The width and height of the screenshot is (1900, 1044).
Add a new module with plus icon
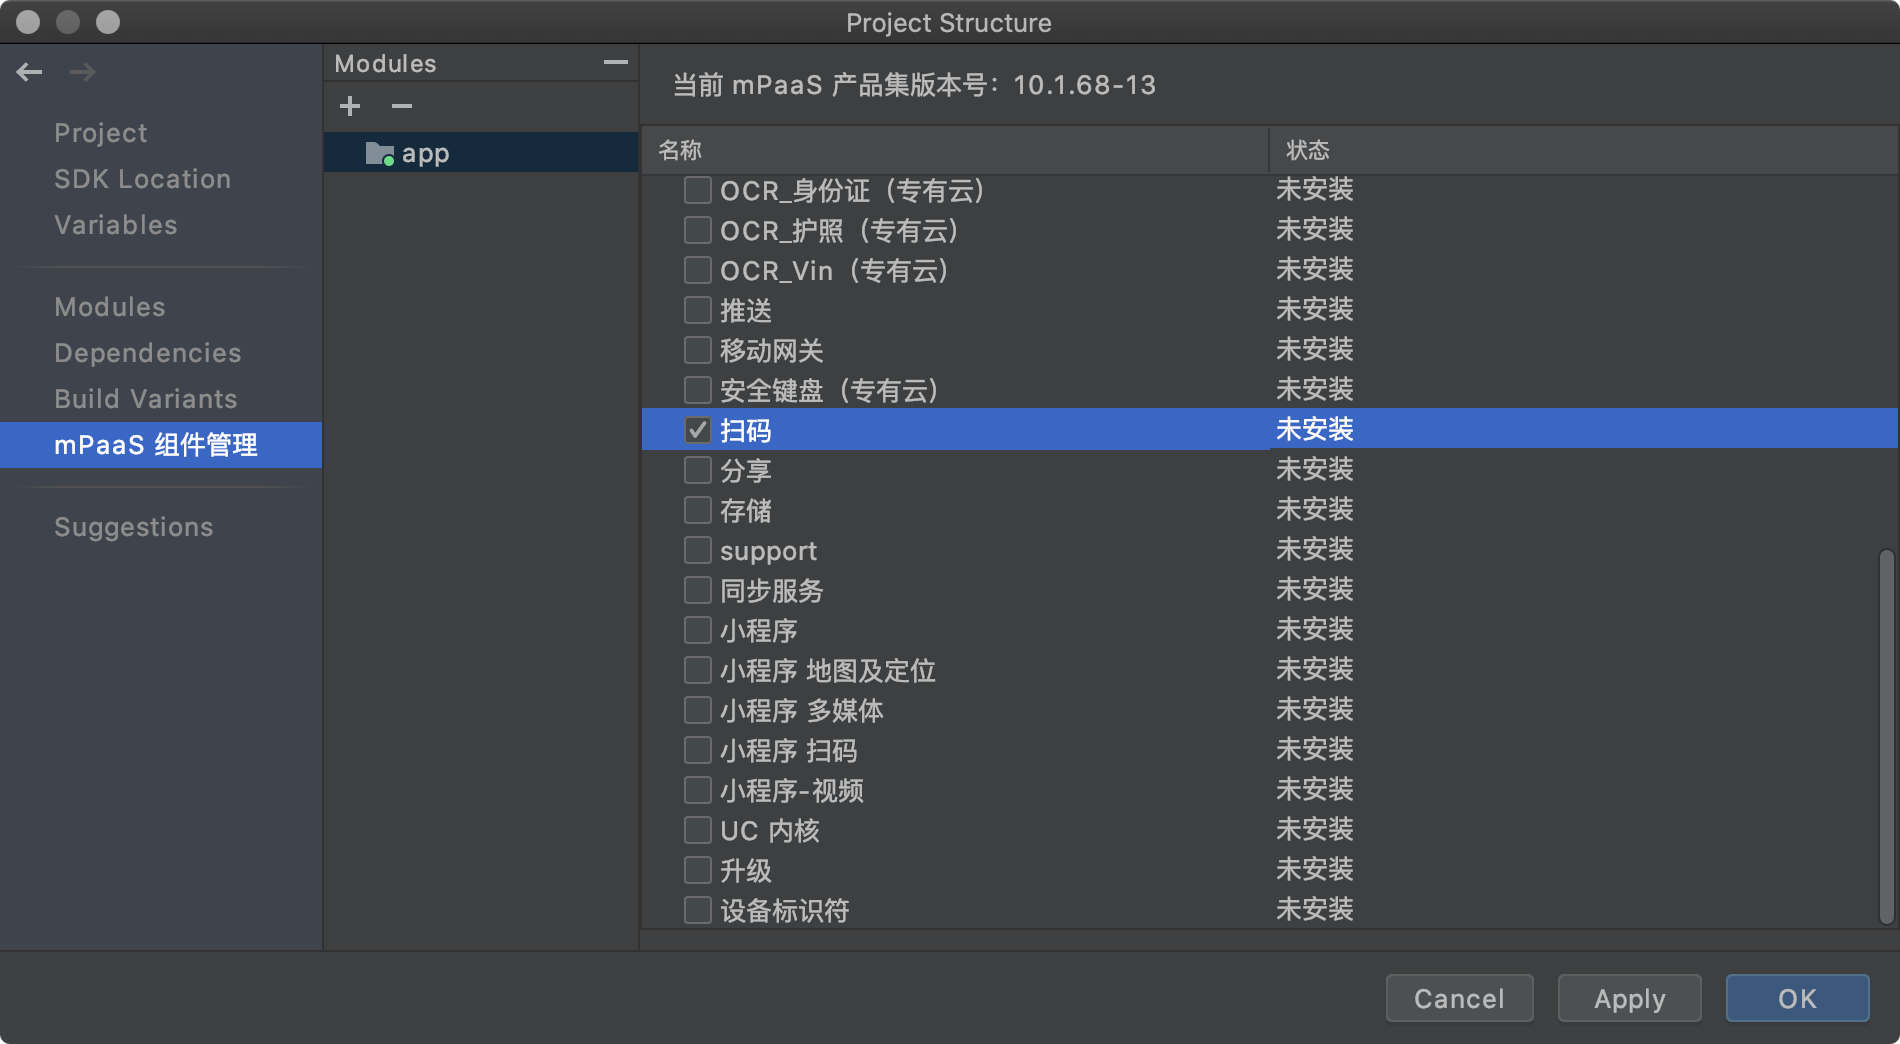350,106
